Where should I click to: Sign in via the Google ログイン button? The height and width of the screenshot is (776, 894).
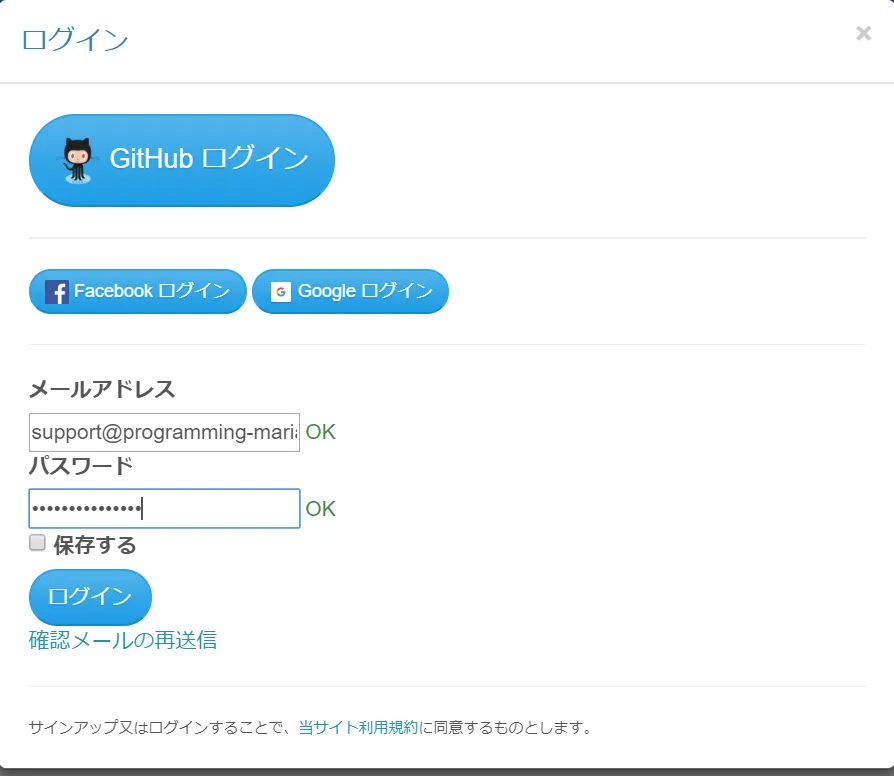350,291
